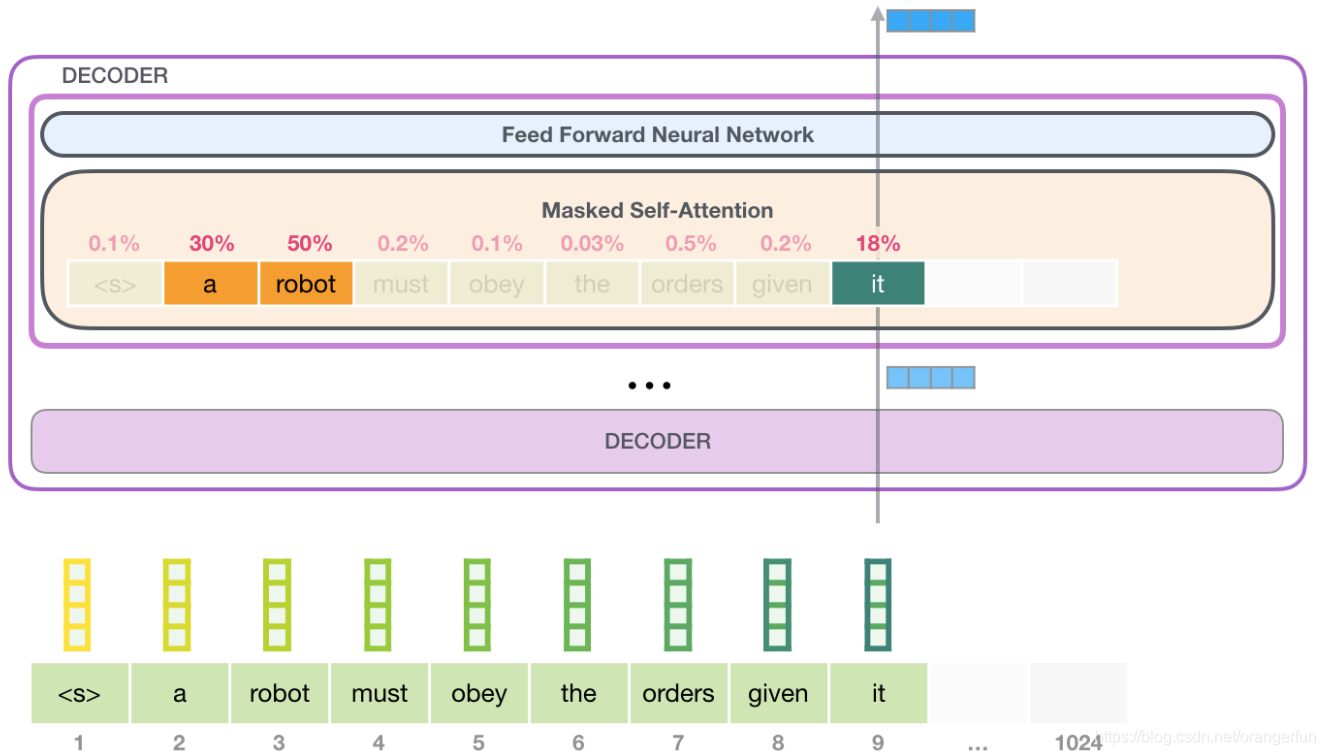Click the embedding vector above the 'robot' input
Viewport: 1325px width, 755px height.
pos(278,605)
